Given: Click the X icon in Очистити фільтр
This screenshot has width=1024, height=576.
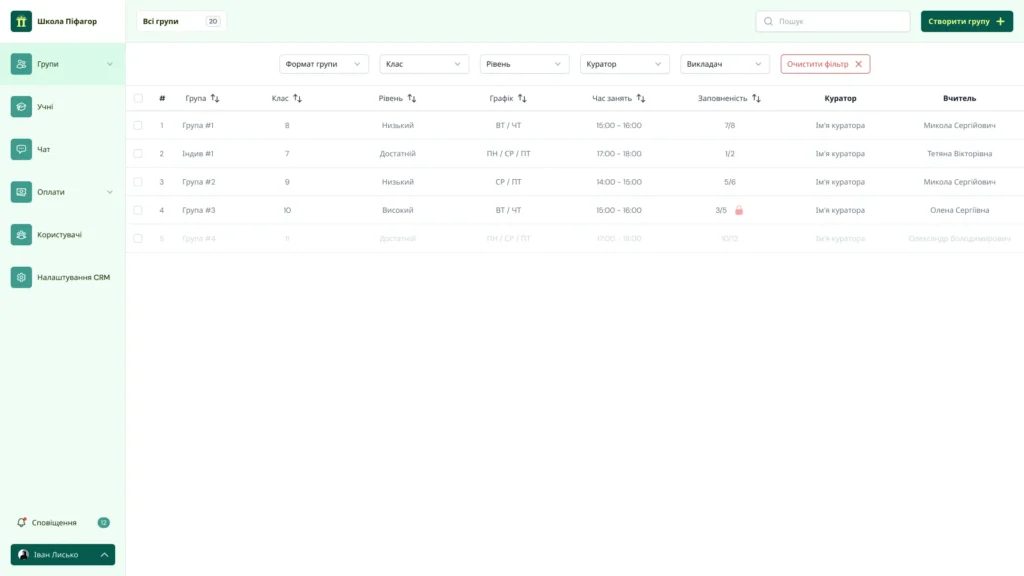Looking at the screenshot, I should 859,64.
